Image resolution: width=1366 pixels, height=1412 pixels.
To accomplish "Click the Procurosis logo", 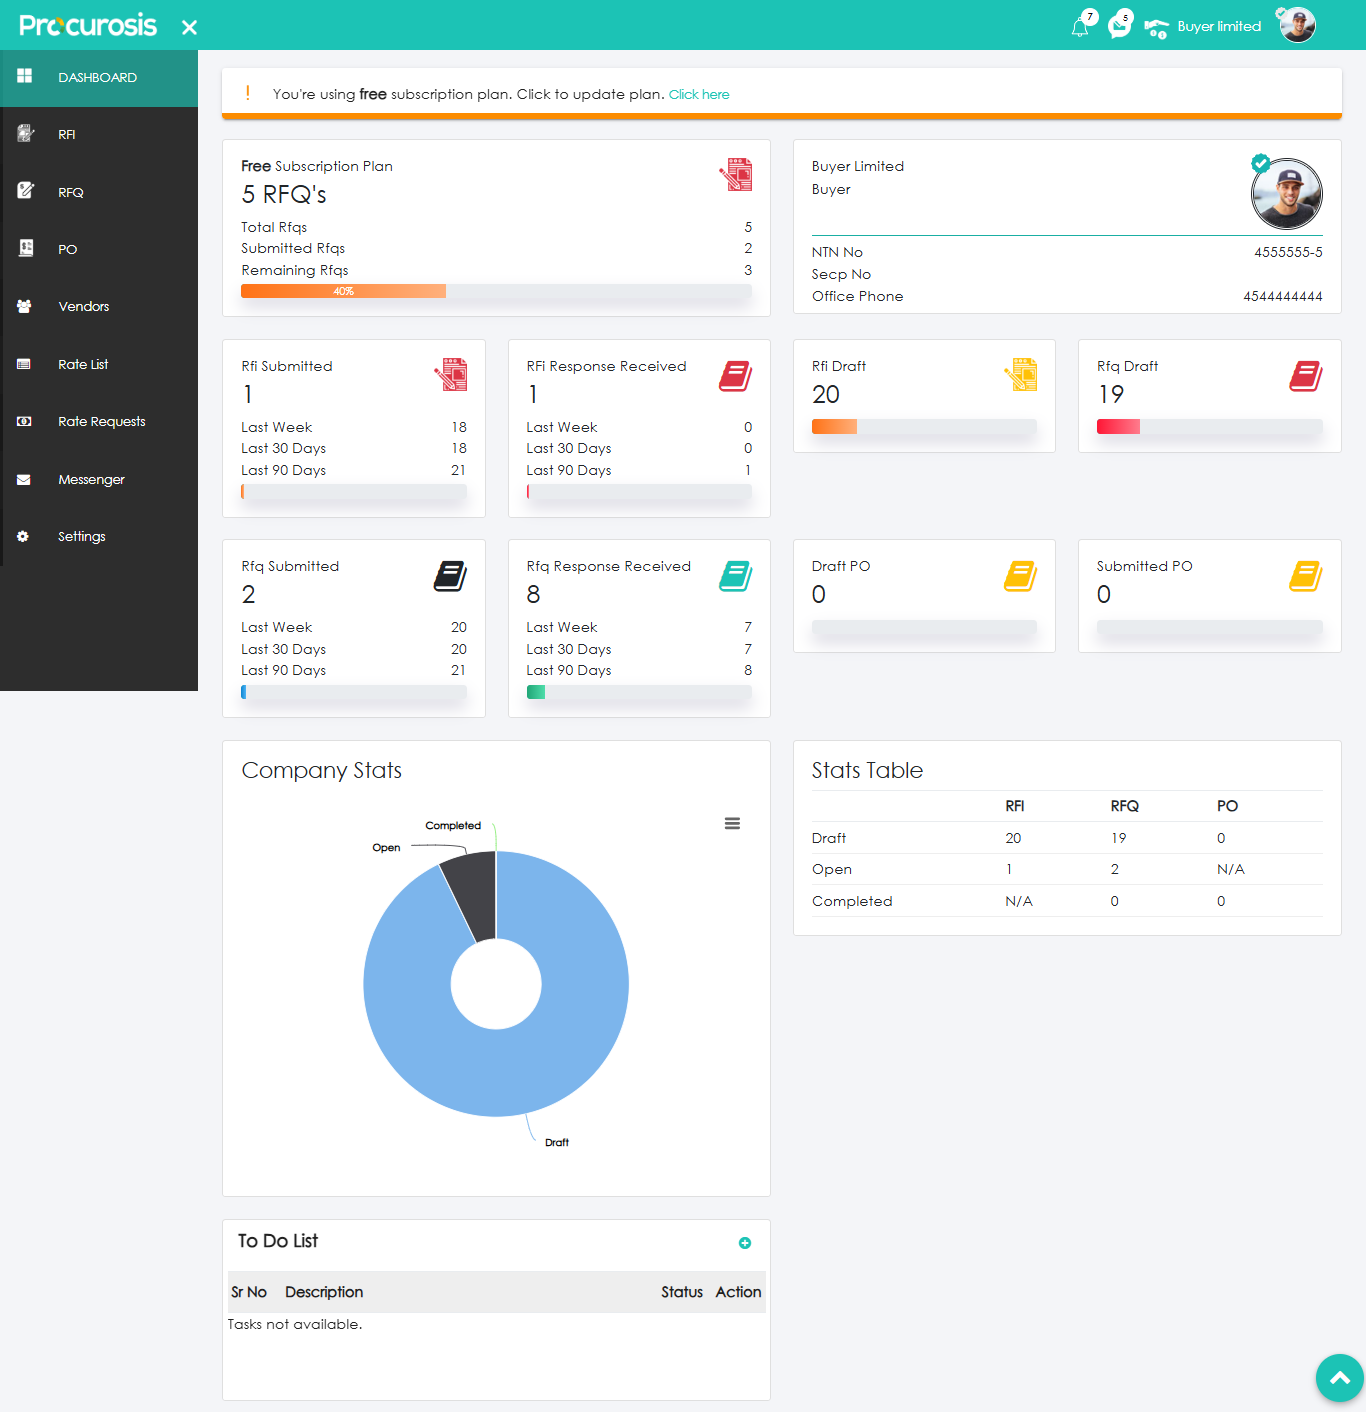I will click(x=88, y=26).
